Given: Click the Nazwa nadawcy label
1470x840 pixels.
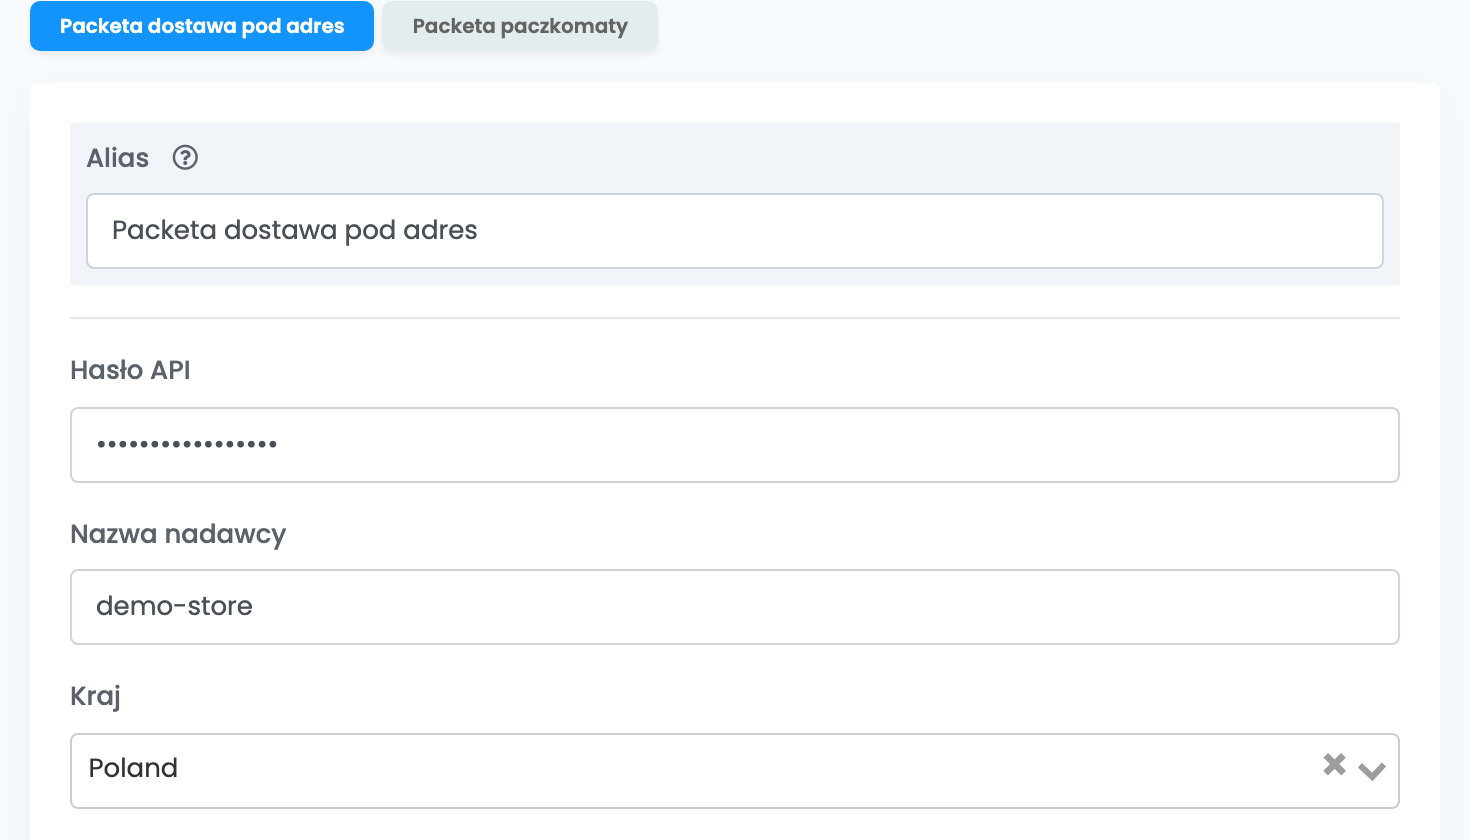Looking at the screenshot, I should click(178, 534).
